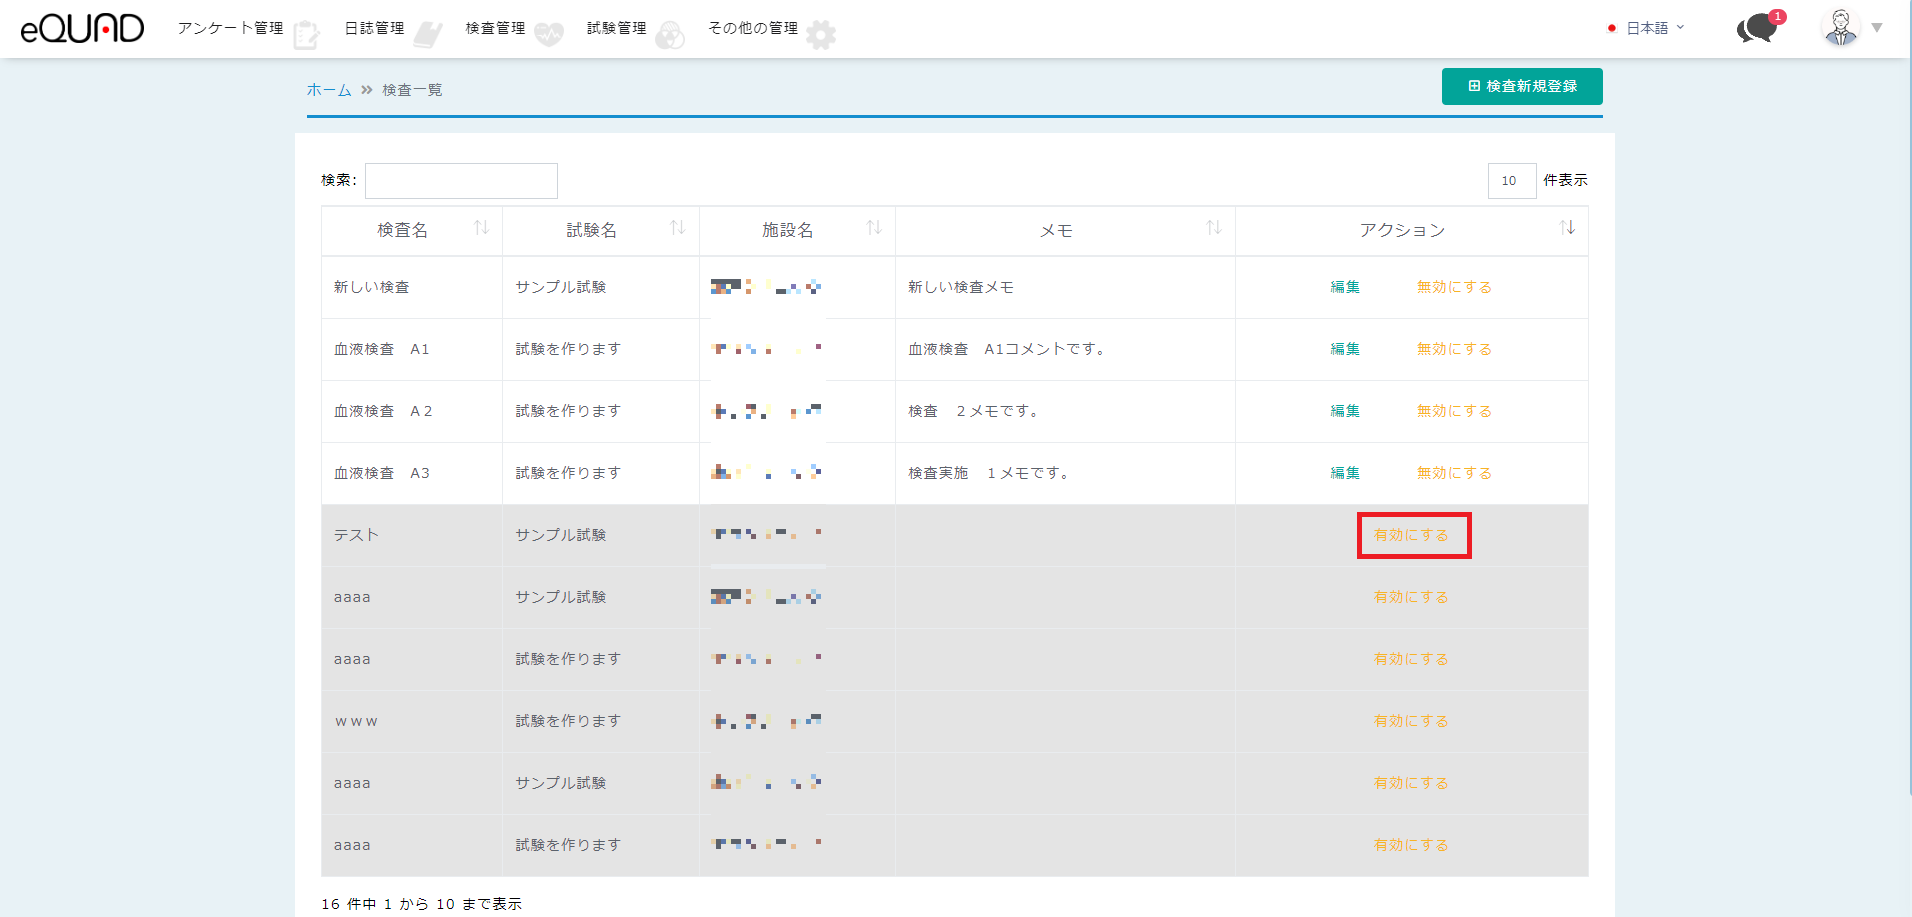Sort by 施設名 column arrows

[873, 229]
